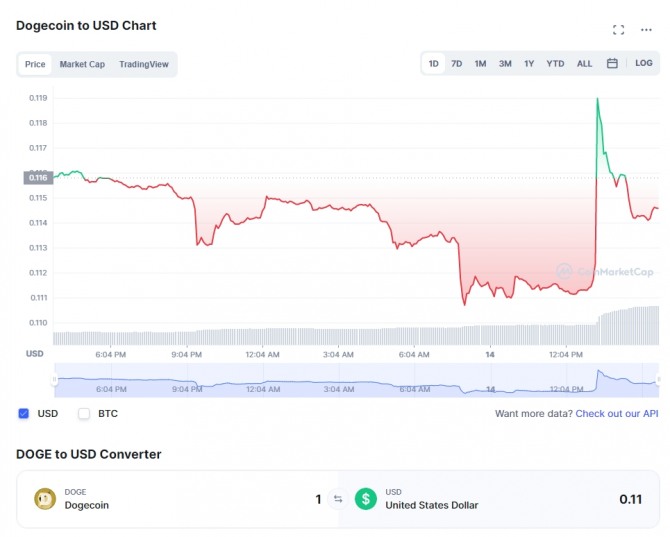The width and height of the screenshot is (670, 537).
Task: Click the left handle of range slider
Action: click(x=54, y=379)
